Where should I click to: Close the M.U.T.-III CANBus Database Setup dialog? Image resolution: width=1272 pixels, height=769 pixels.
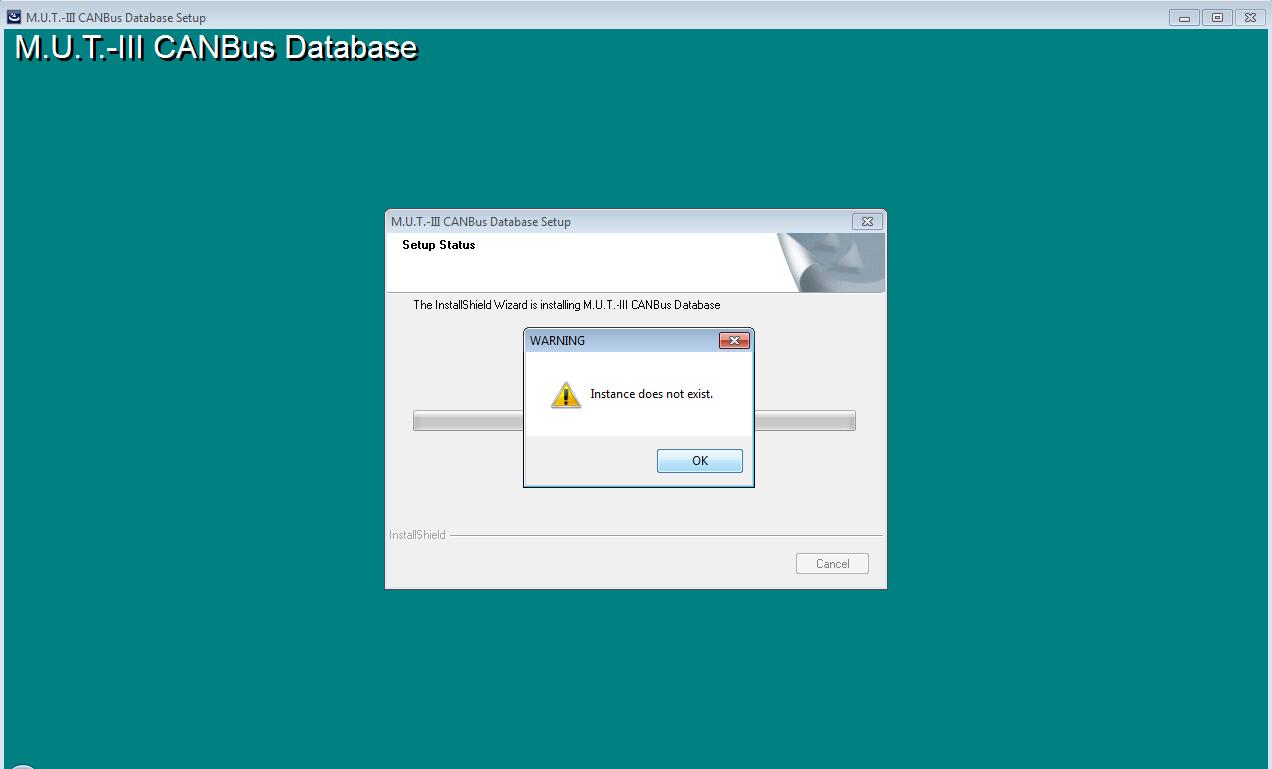[867, 222]
